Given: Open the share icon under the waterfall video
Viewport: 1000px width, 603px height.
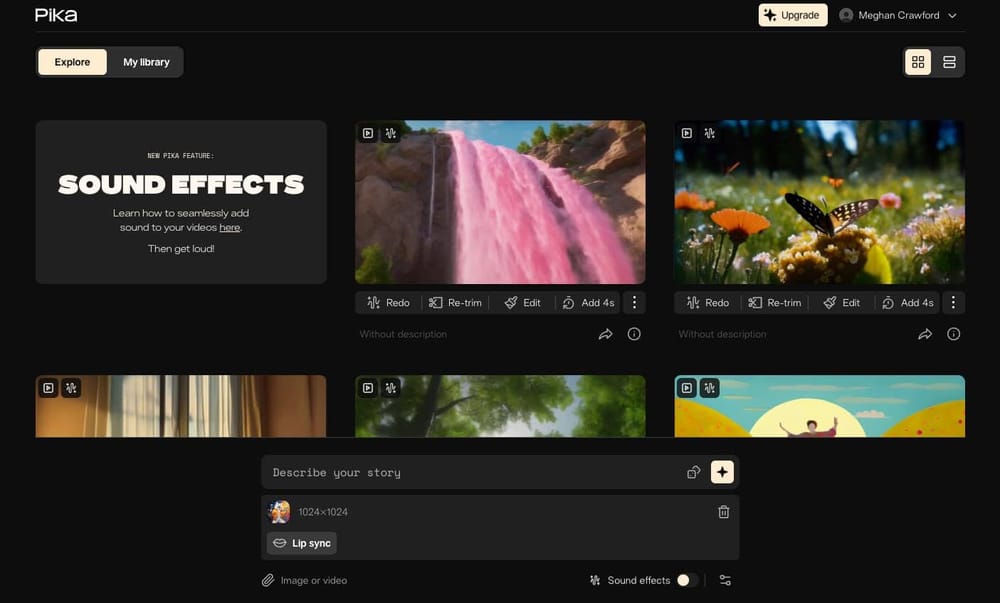Looking at the screenshot, I should [x=606, y=334].
